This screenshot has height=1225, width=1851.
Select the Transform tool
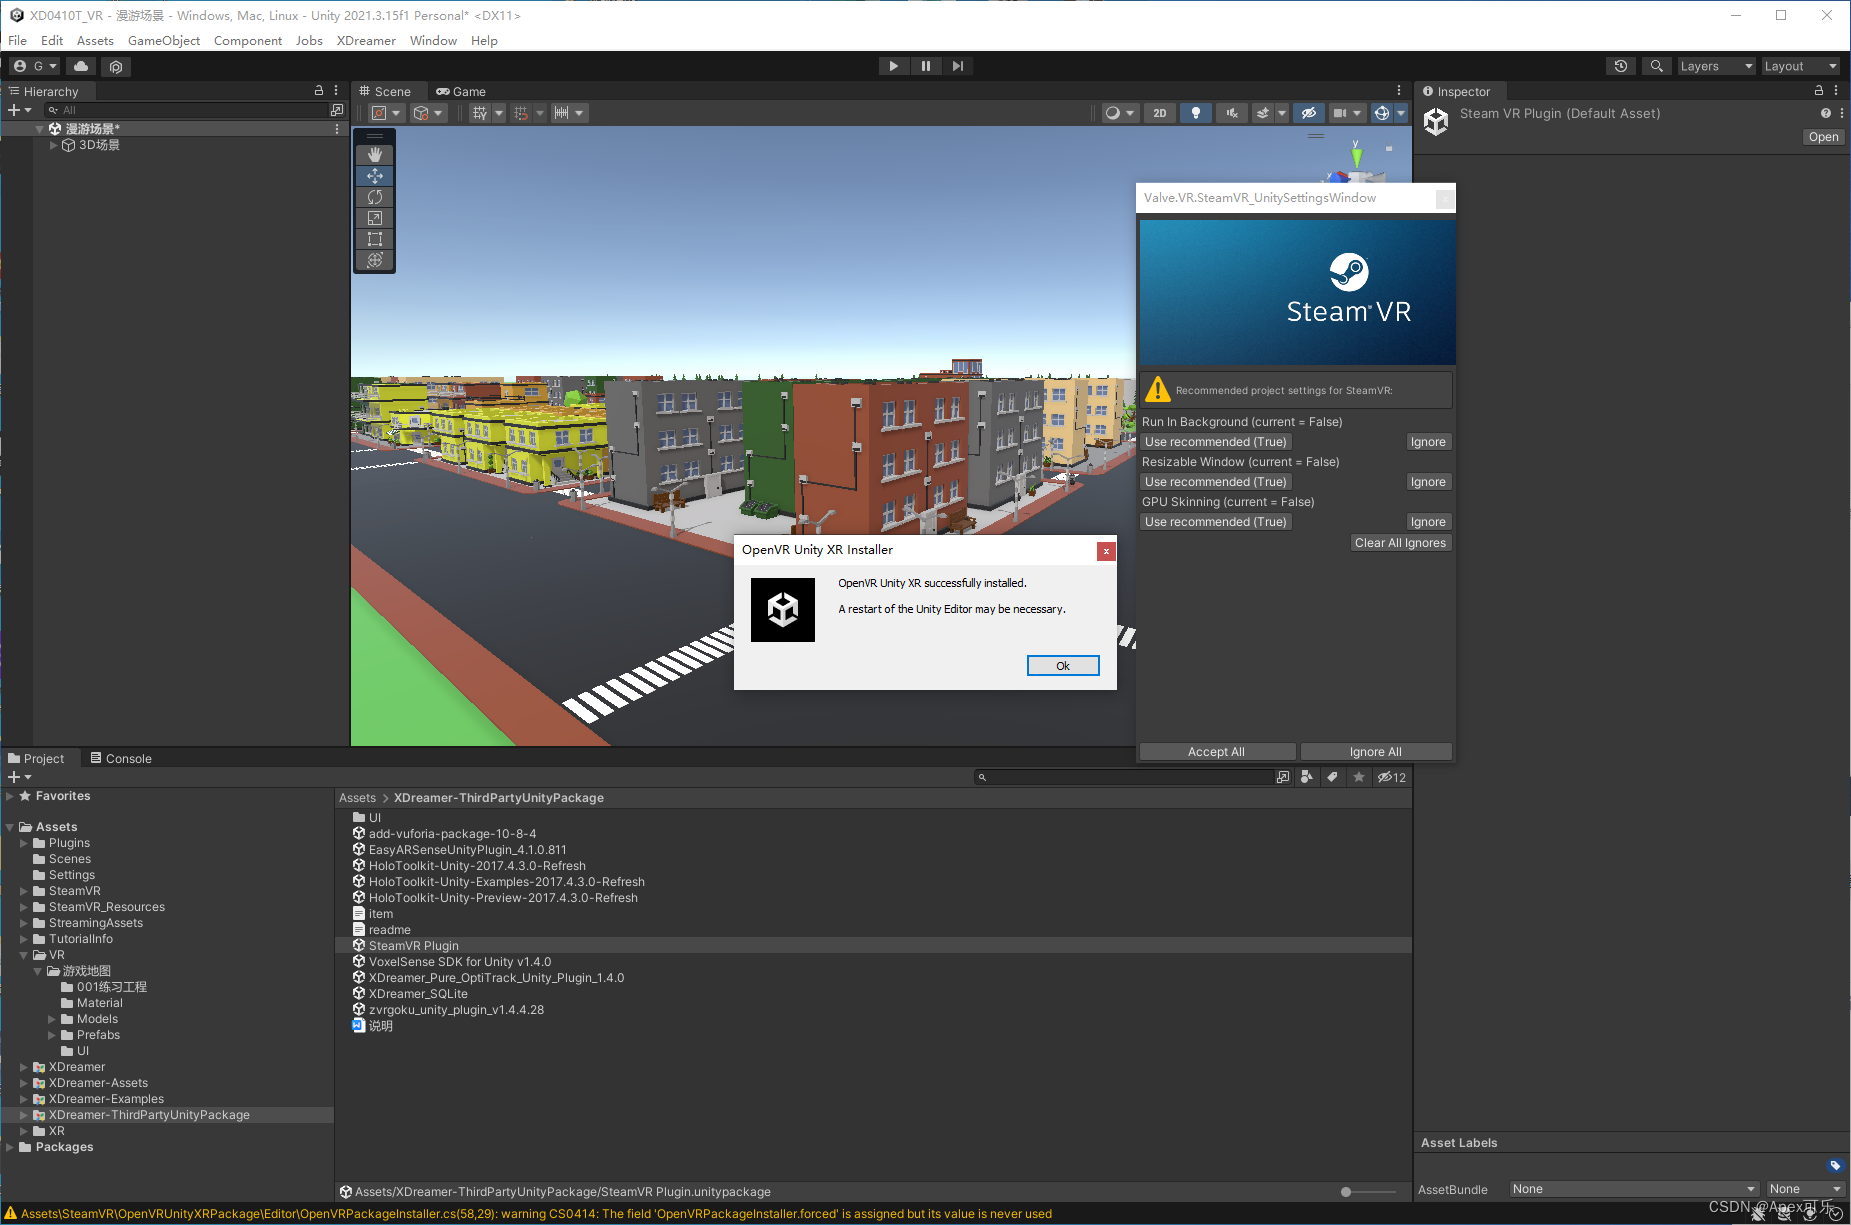coord(375,260)
